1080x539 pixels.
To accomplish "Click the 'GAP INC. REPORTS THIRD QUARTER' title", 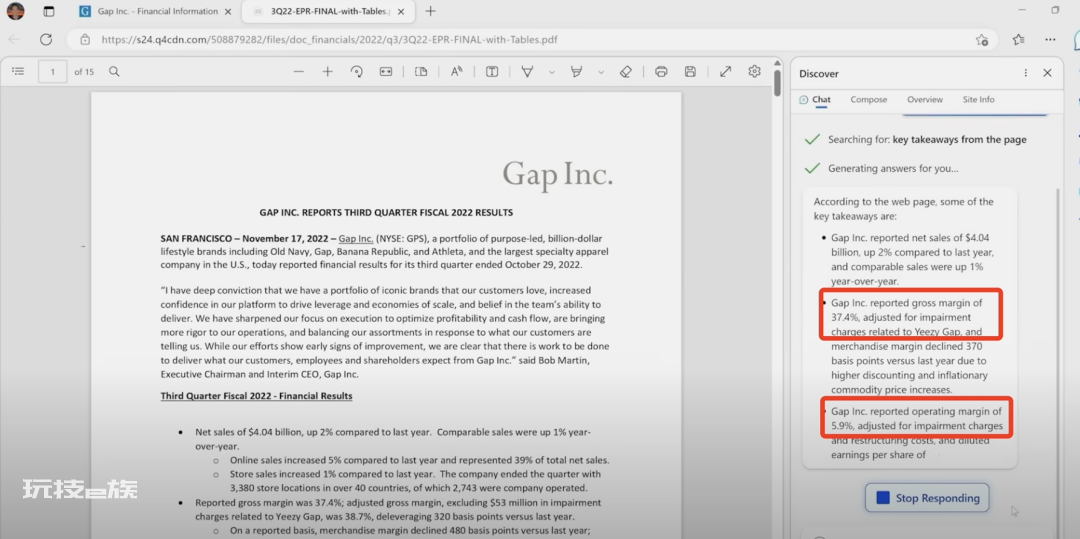I will tap(386, 213).
